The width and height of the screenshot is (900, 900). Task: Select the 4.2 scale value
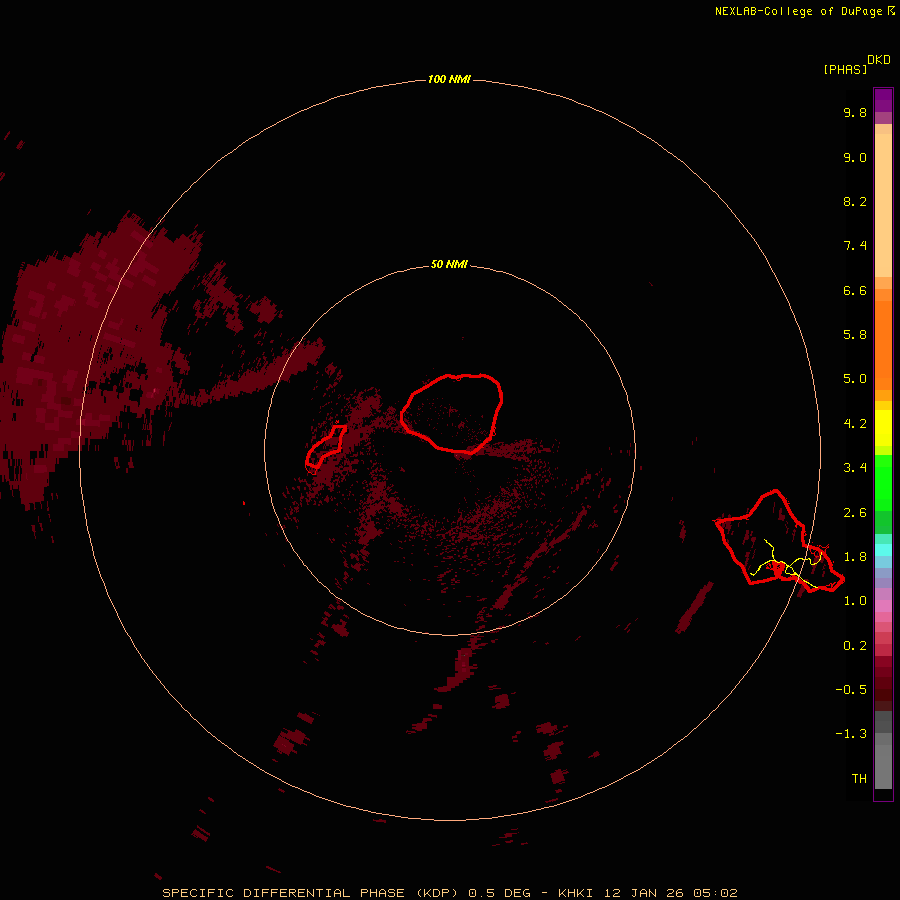click(x=855, y=424)
